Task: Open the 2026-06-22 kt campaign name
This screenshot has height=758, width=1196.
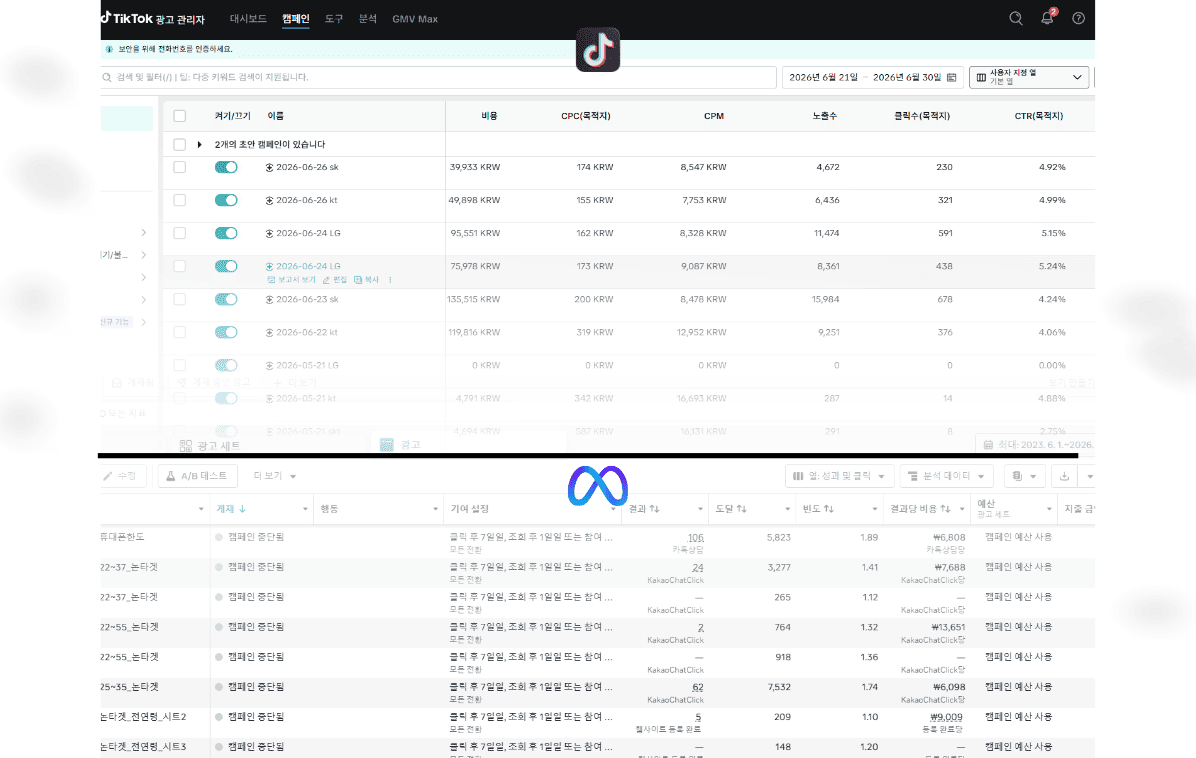Action: (x=307, y=332)
